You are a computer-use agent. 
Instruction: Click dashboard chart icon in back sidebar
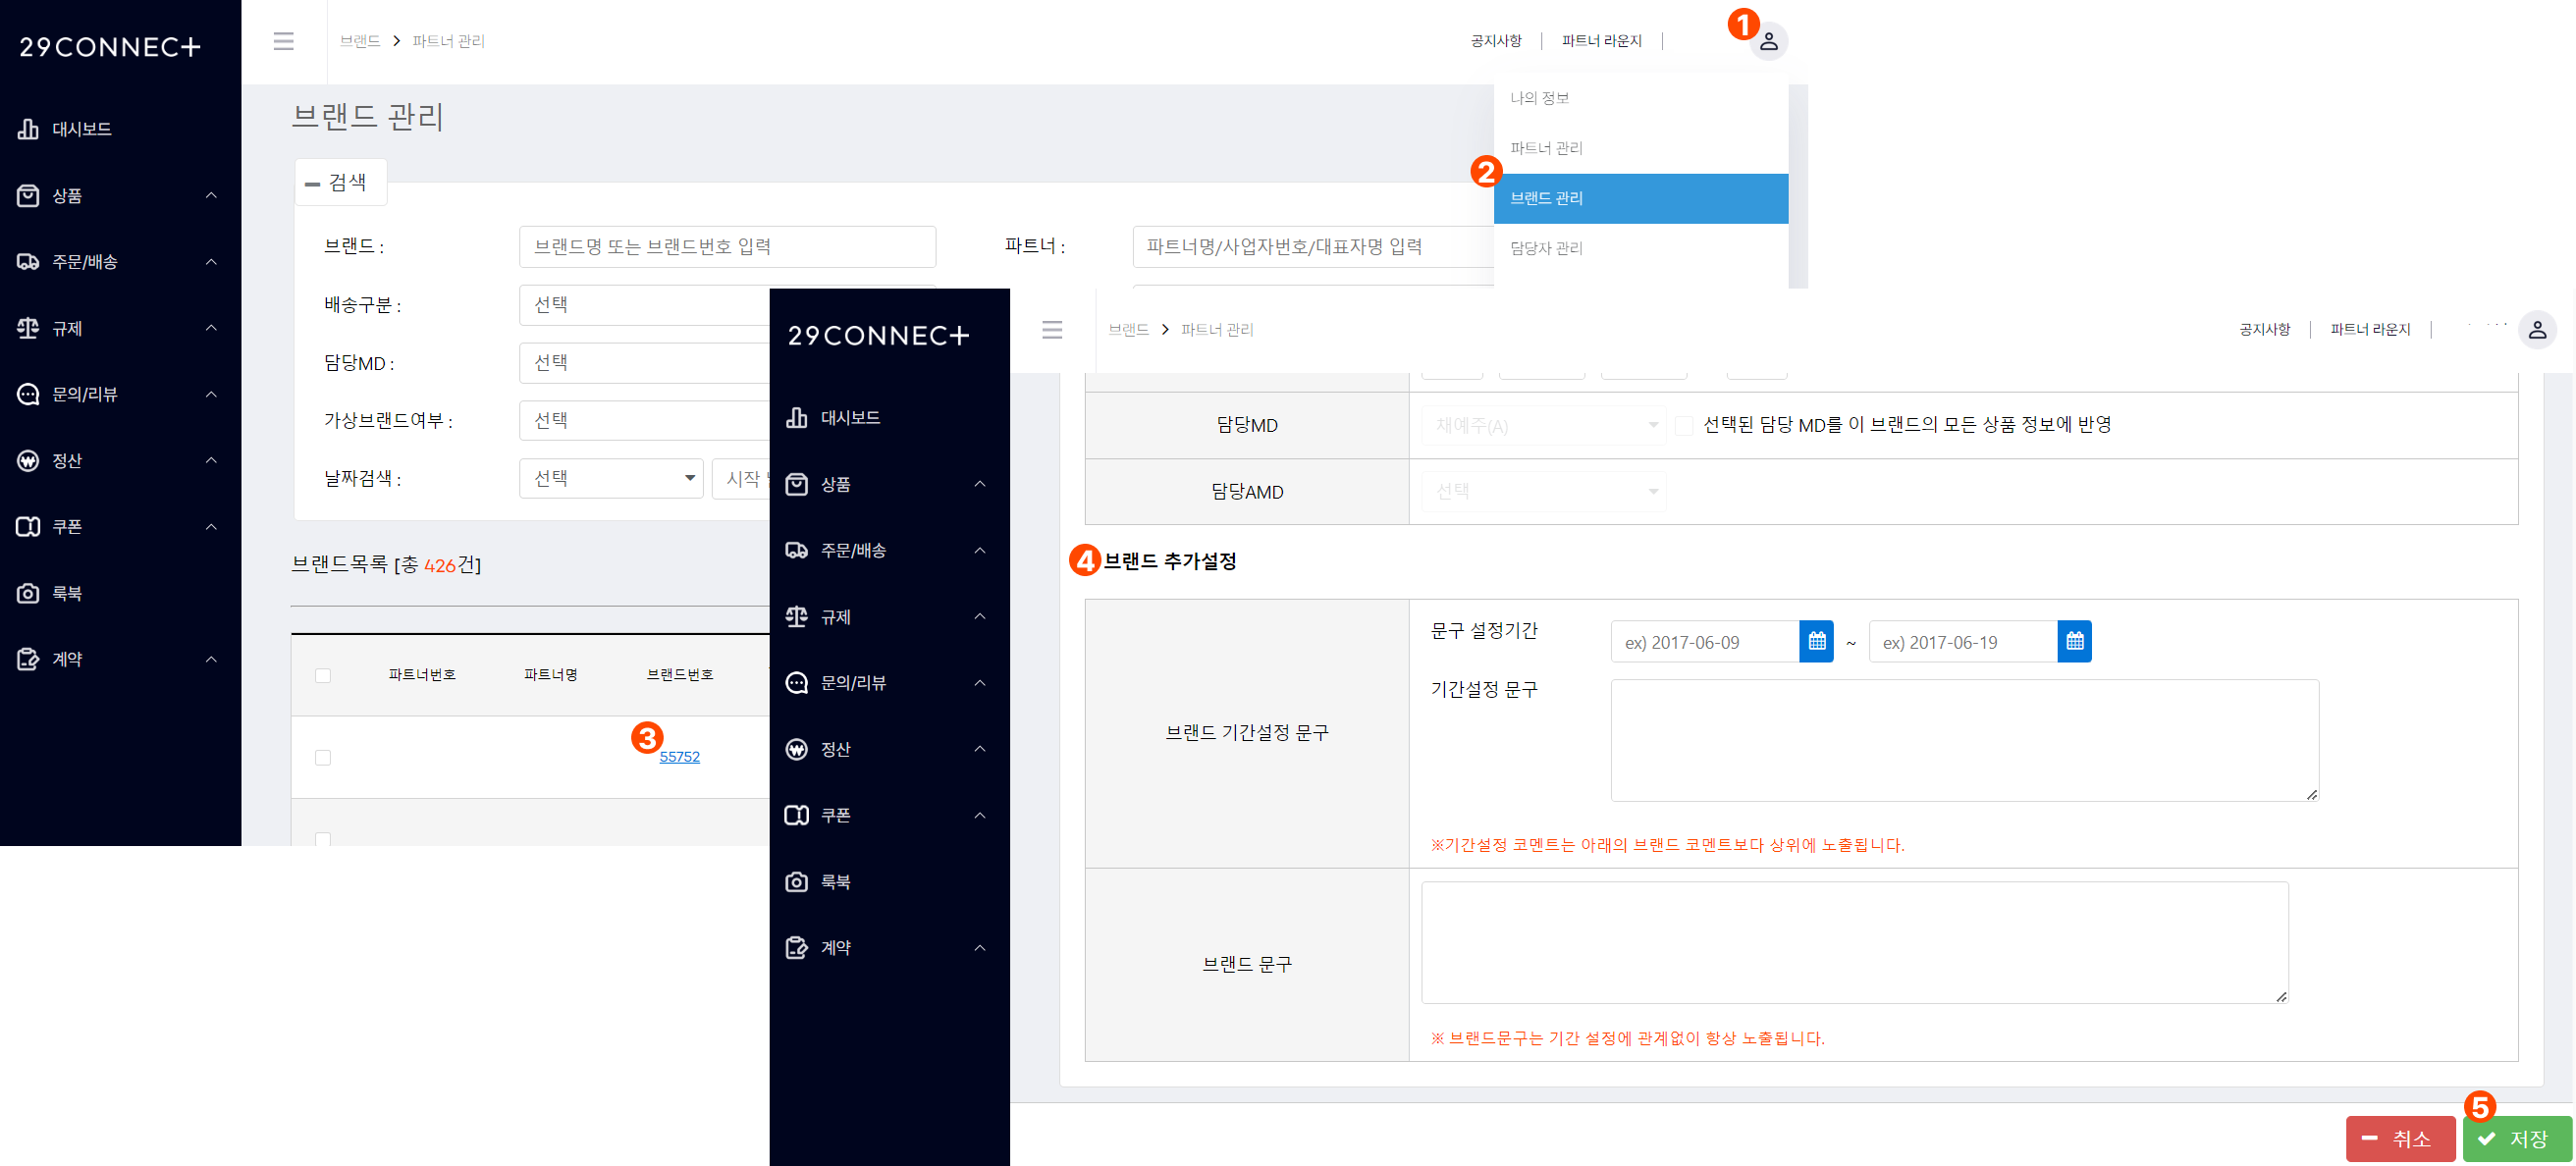(x=28, y=129)
